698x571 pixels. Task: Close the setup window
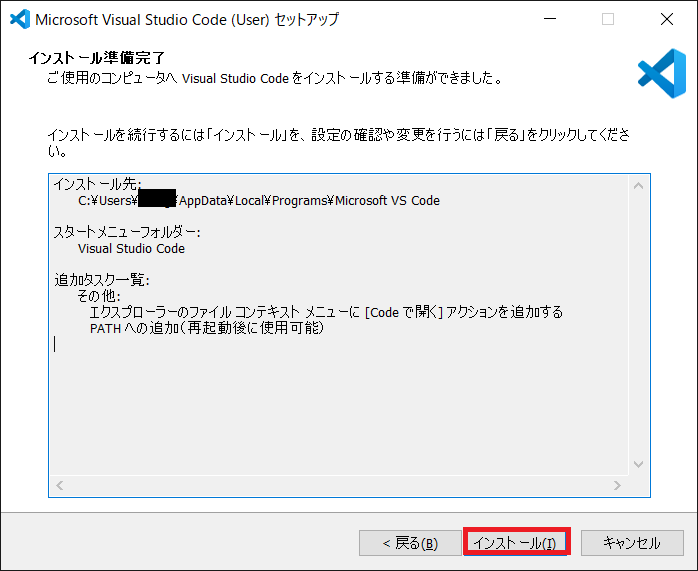tap(667, 19)
